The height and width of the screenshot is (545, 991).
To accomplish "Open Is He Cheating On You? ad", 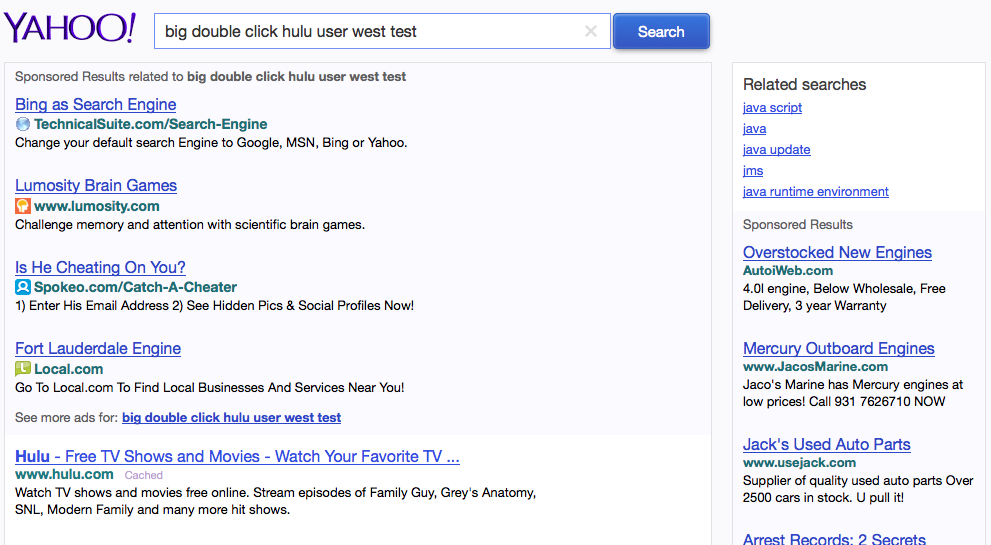I will (x=100, y=267).
